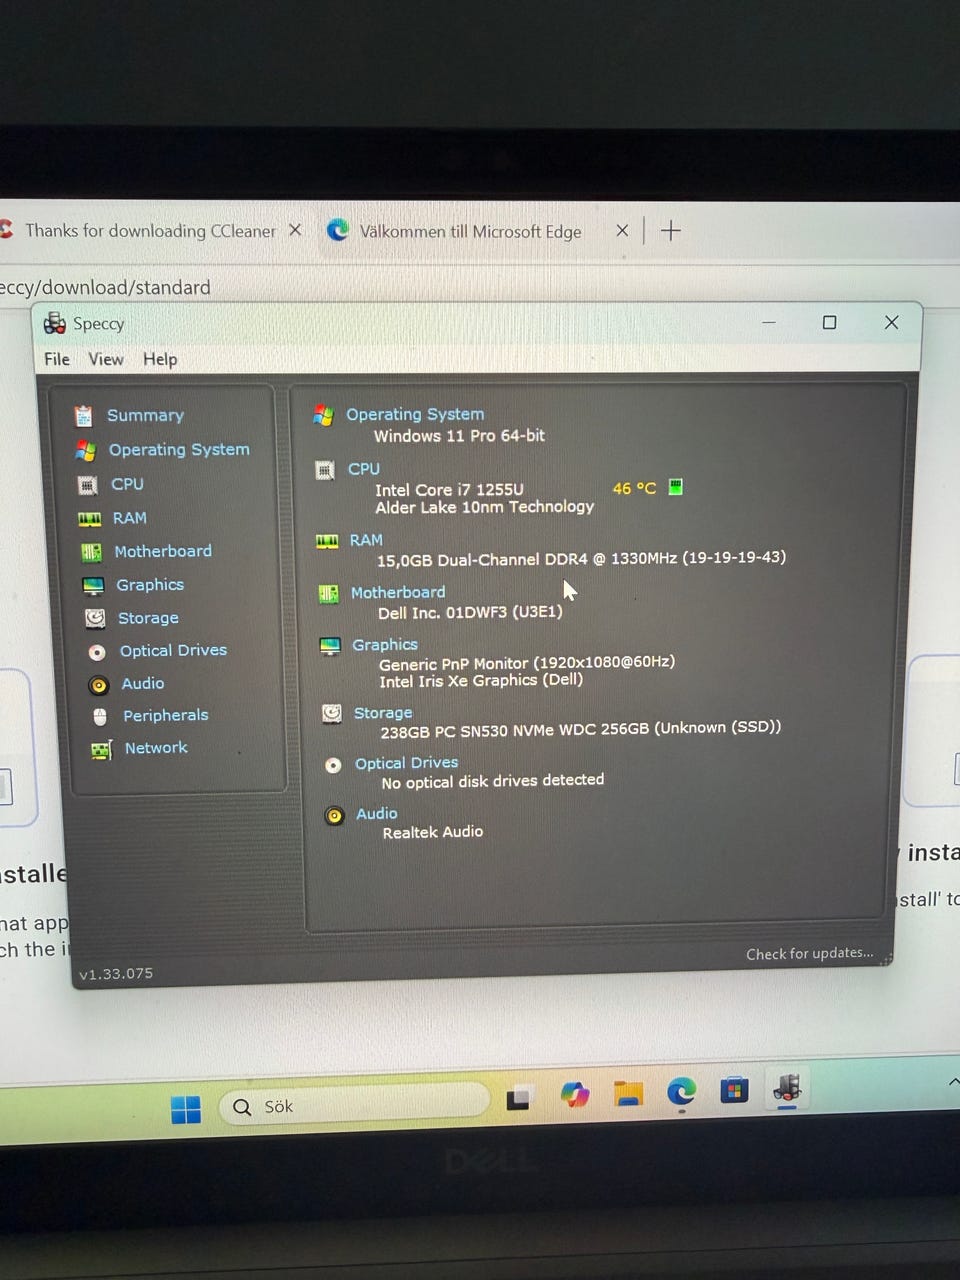Screen dimensions: 960x1280
Task: Close the Välkommen till Microsoft Edge tab
Action: pos(622,231)
